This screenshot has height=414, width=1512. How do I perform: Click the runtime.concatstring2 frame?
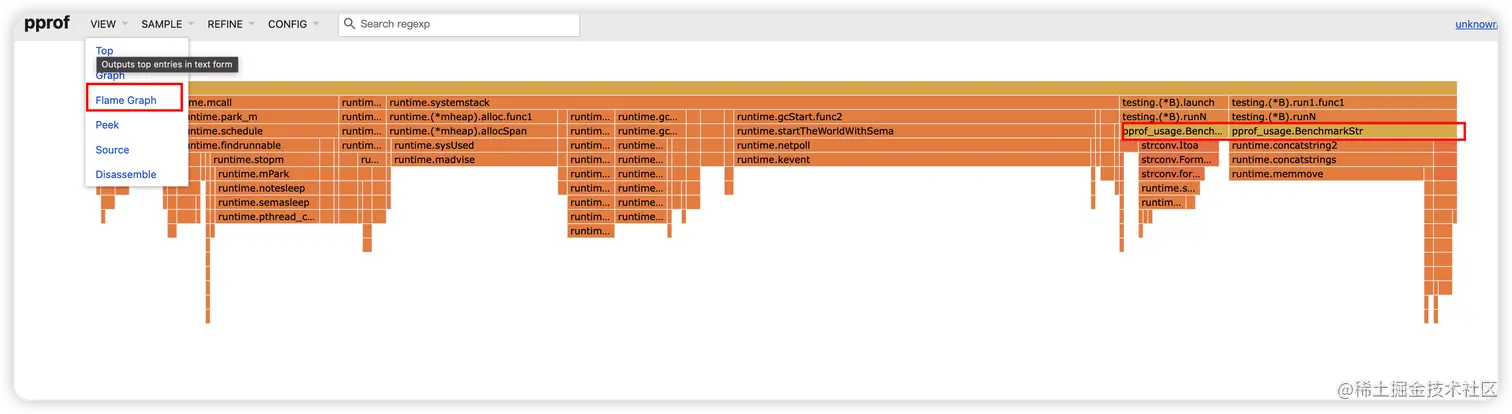pos(1331,145)
